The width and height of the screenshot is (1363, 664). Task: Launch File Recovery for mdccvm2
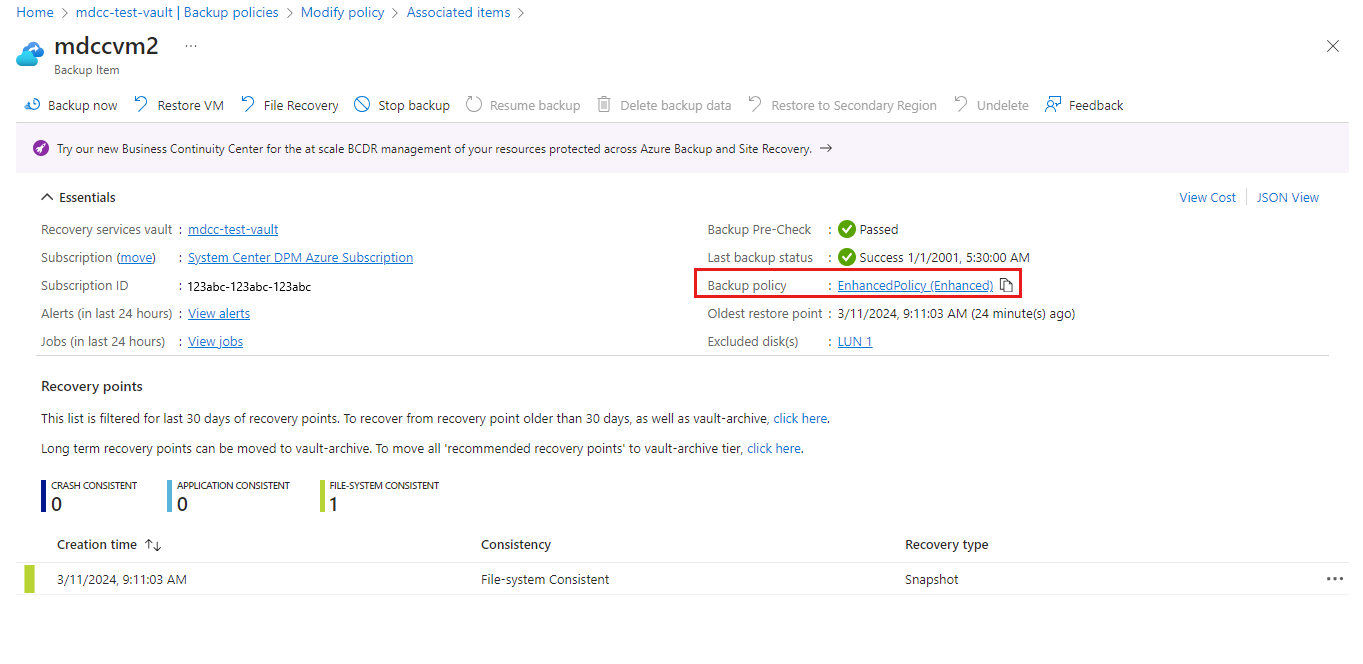pos(289,104)
